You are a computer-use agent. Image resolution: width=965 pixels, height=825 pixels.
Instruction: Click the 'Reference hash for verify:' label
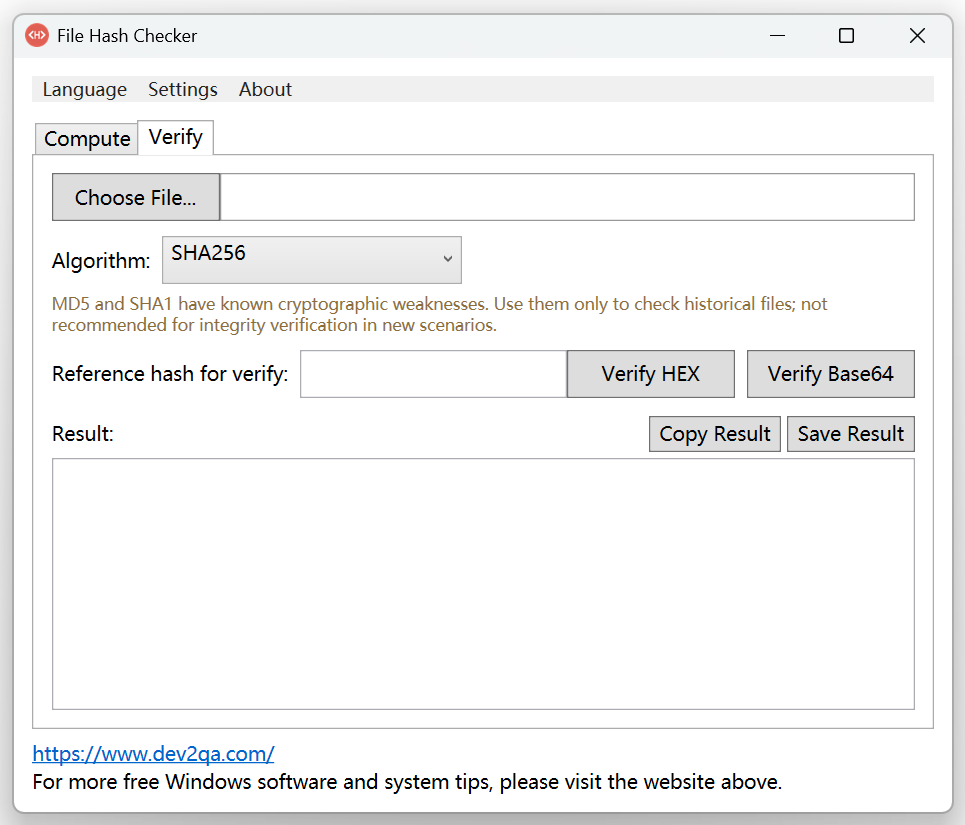[x=170, y=374]
